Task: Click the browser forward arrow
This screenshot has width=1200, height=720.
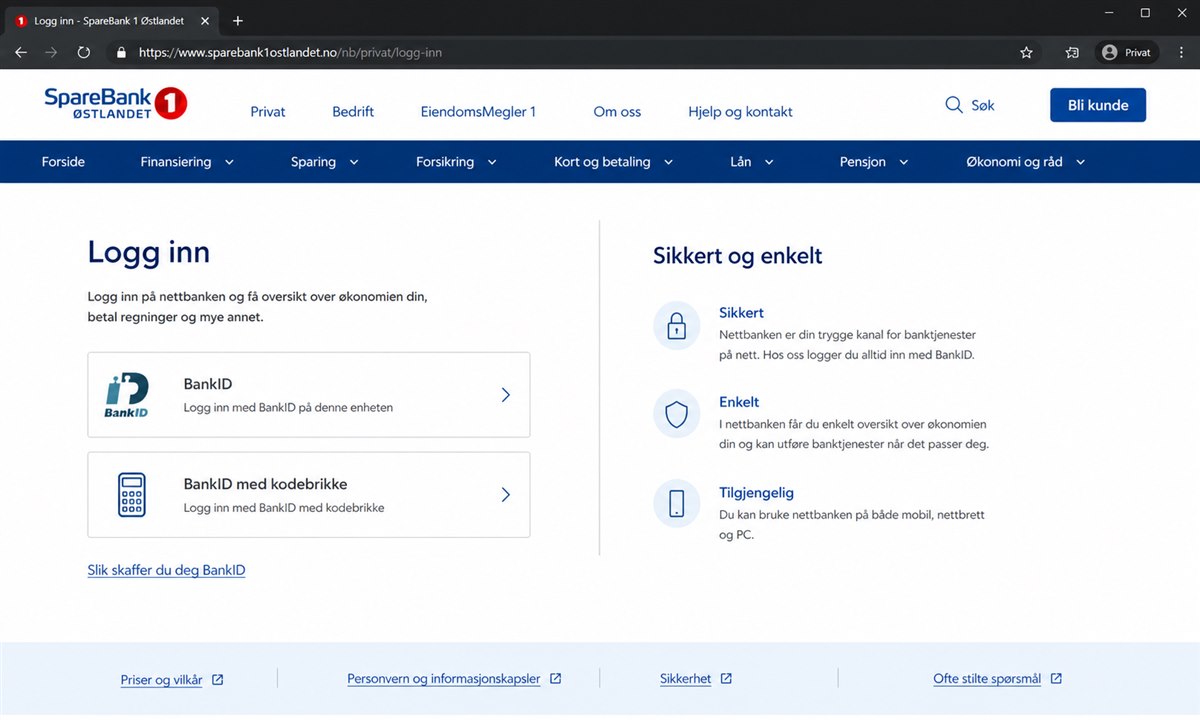Action: (x=51, y=53)
